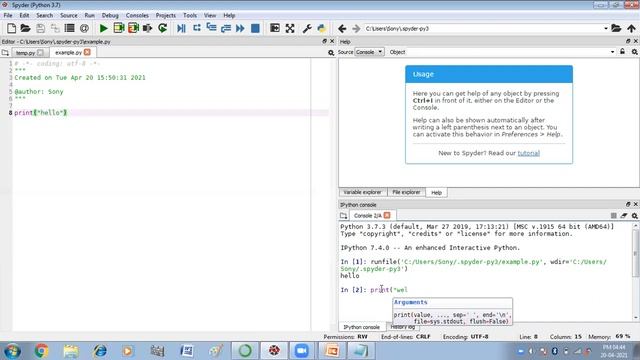Screen dimensions: 640x360
Task: Step into function debug icon
Action: coord(211,28)
